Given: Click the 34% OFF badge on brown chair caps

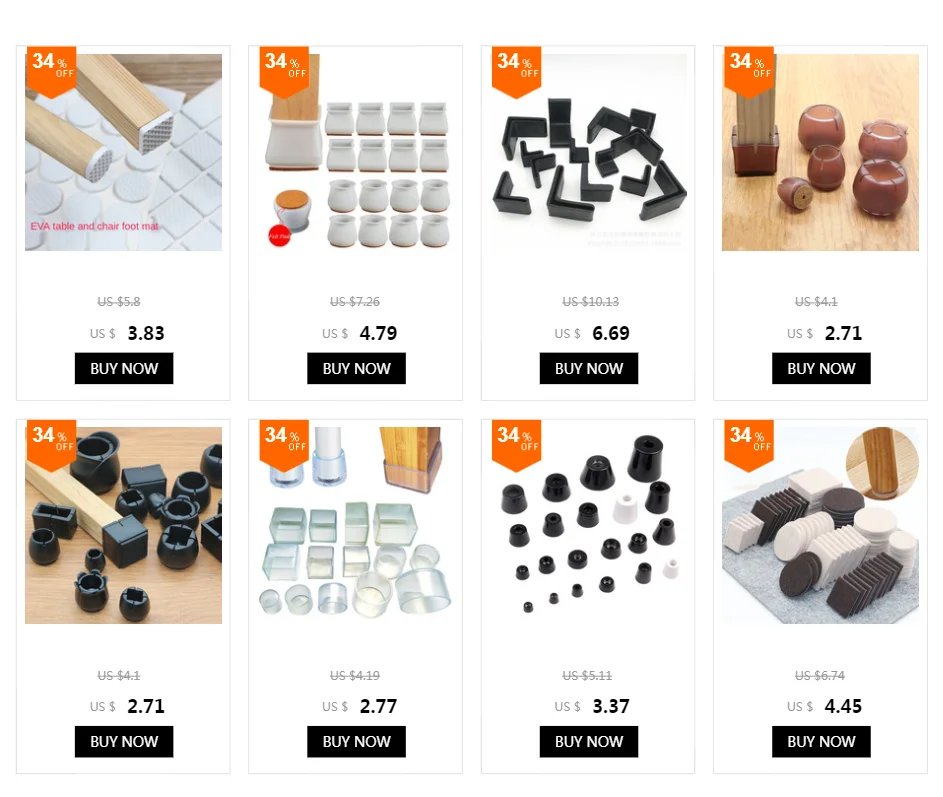Looking at the screenshot, I should 749,72.
